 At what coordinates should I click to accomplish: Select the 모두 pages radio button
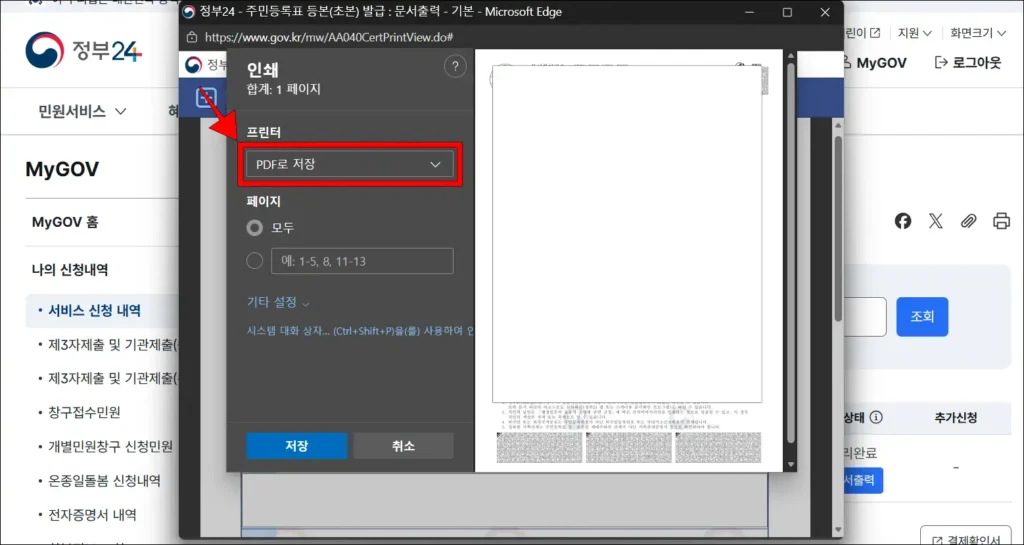[254, 228]
